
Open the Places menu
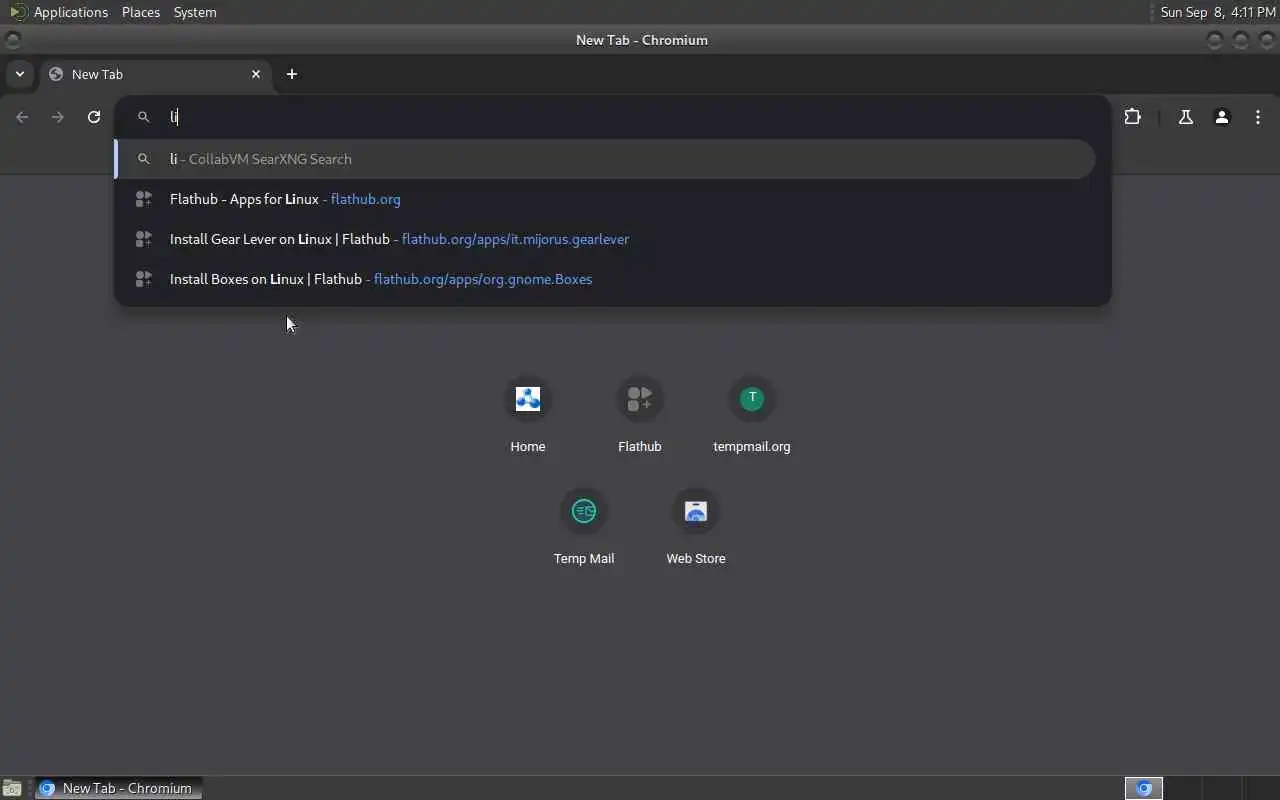(x=141, y=12)
